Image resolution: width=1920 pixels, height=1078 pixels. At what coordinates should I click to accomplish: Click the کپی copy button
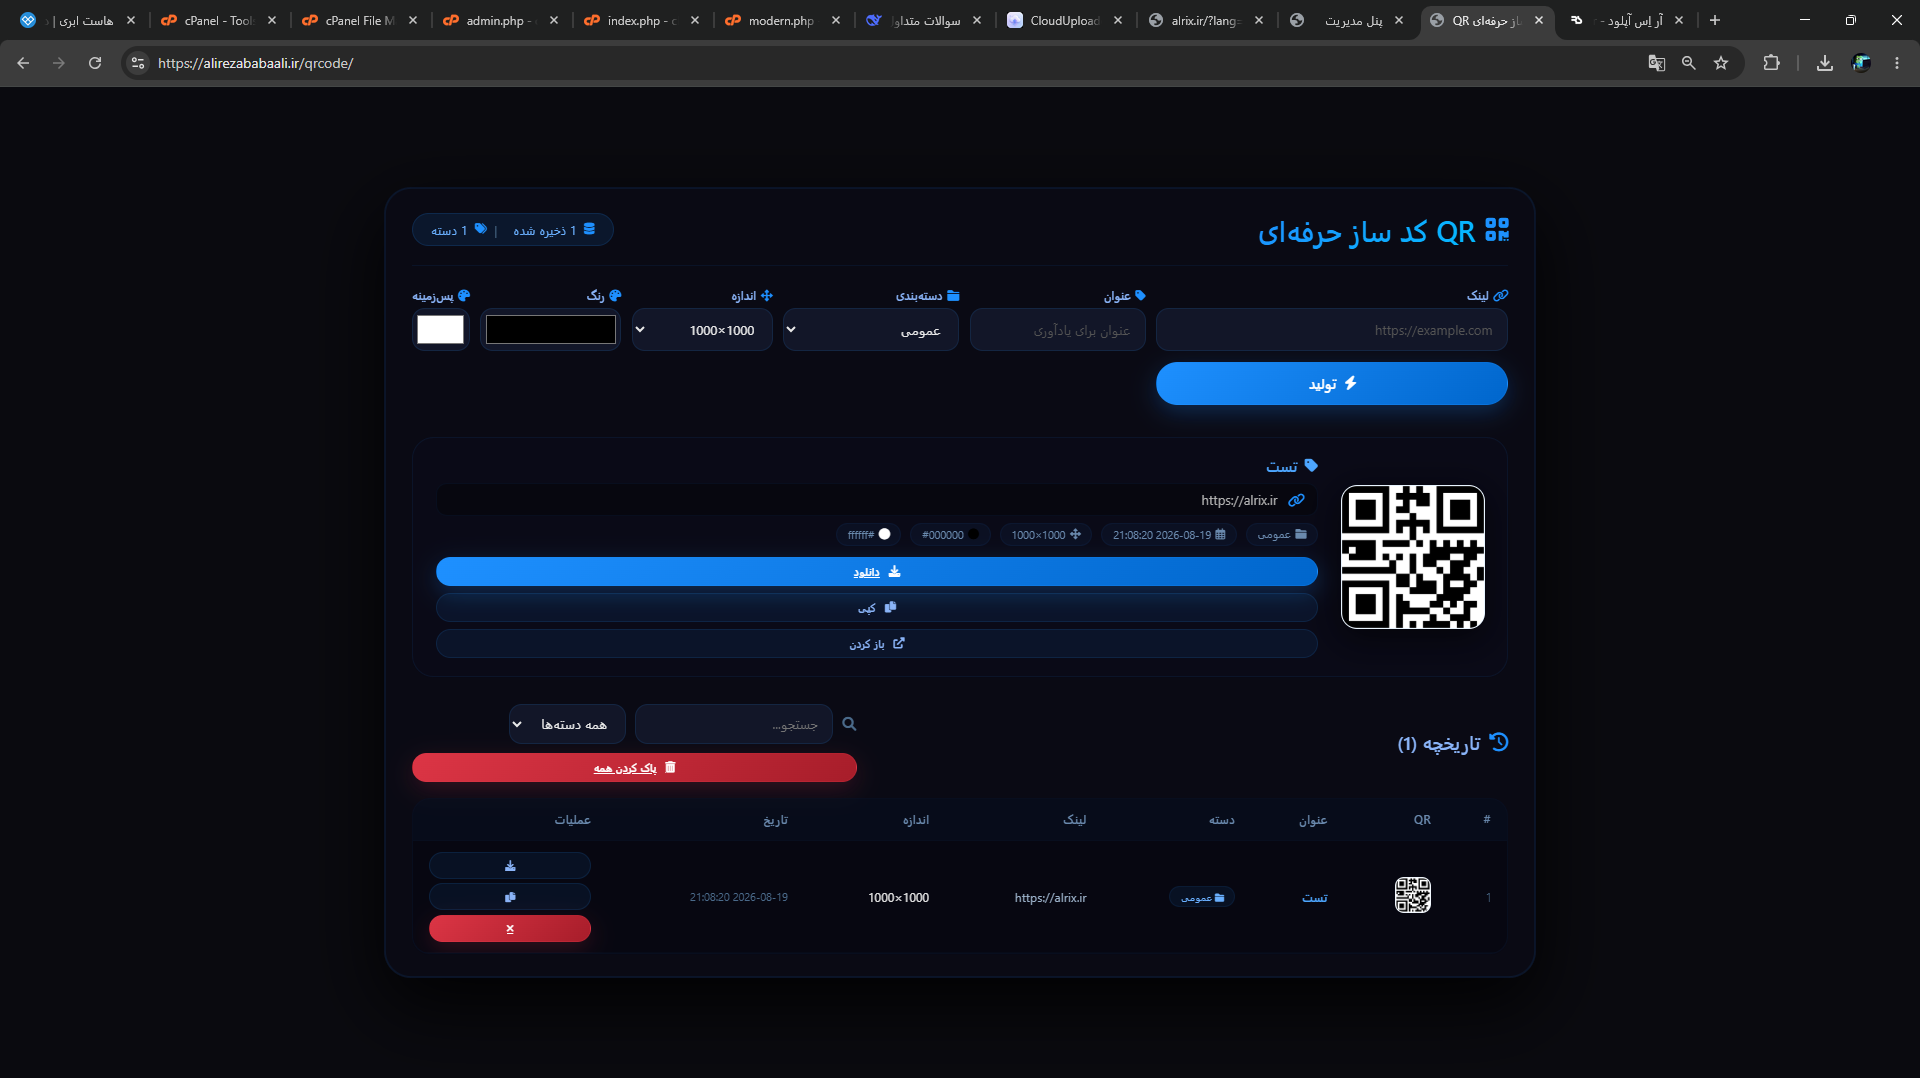[x=876, y=608]
